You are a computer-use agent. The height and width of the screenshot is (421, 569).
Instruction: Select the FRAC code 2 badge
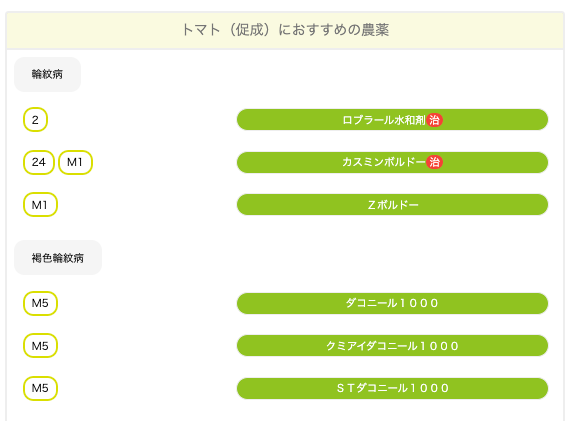[x=35, y=120]
